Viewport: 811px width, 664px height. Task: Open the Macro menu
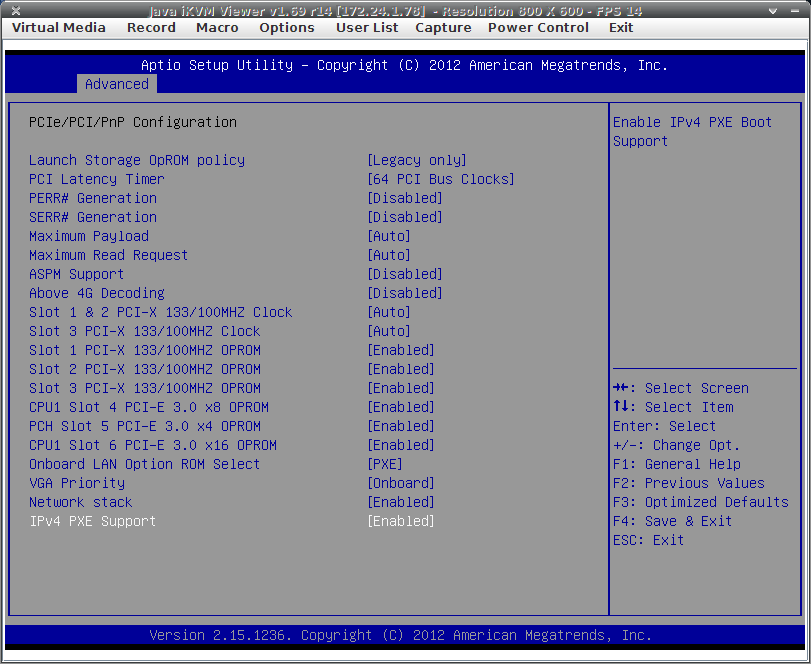pos(217,27)
